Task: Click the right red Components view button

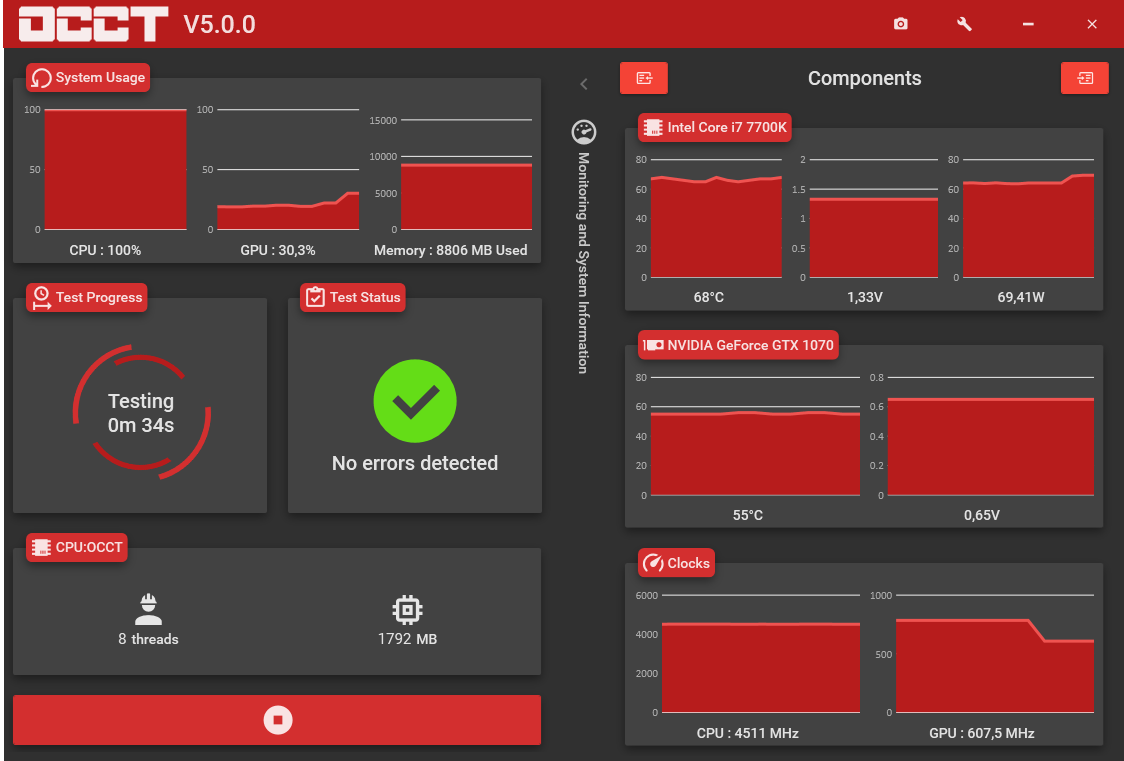Action: (1085, 78)
